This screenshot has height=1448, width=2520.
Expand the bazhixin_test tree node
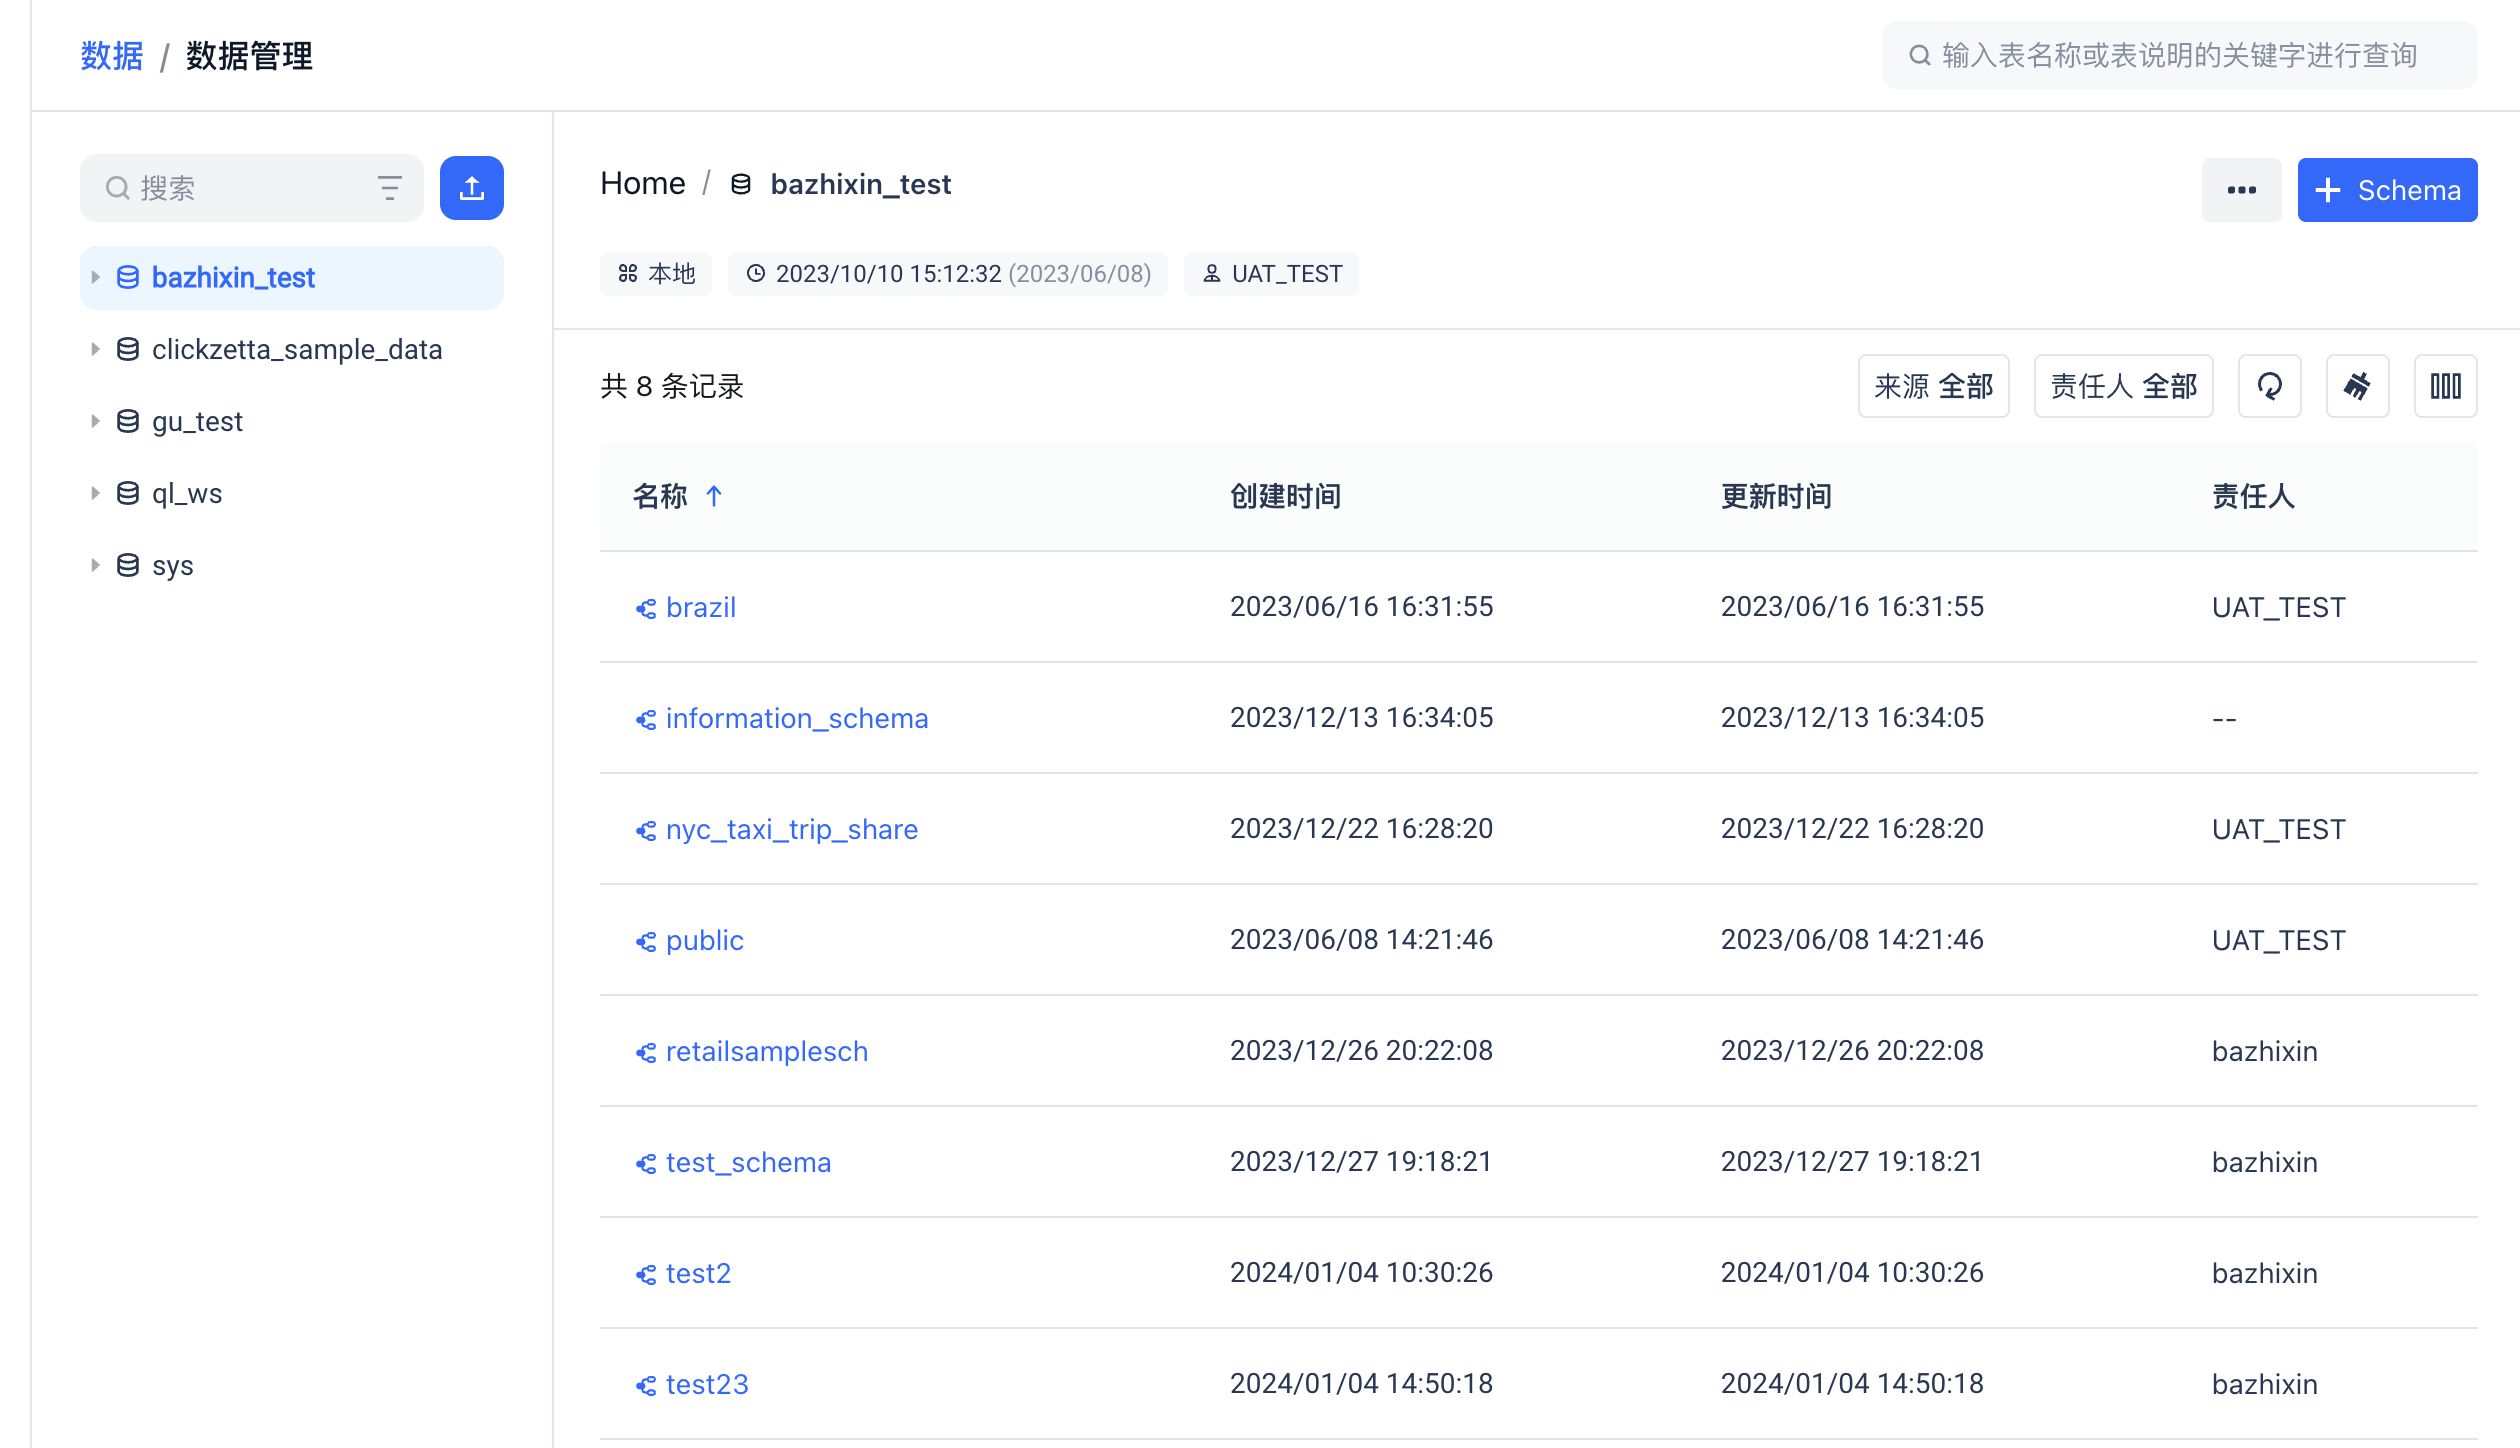pos(95,277)
